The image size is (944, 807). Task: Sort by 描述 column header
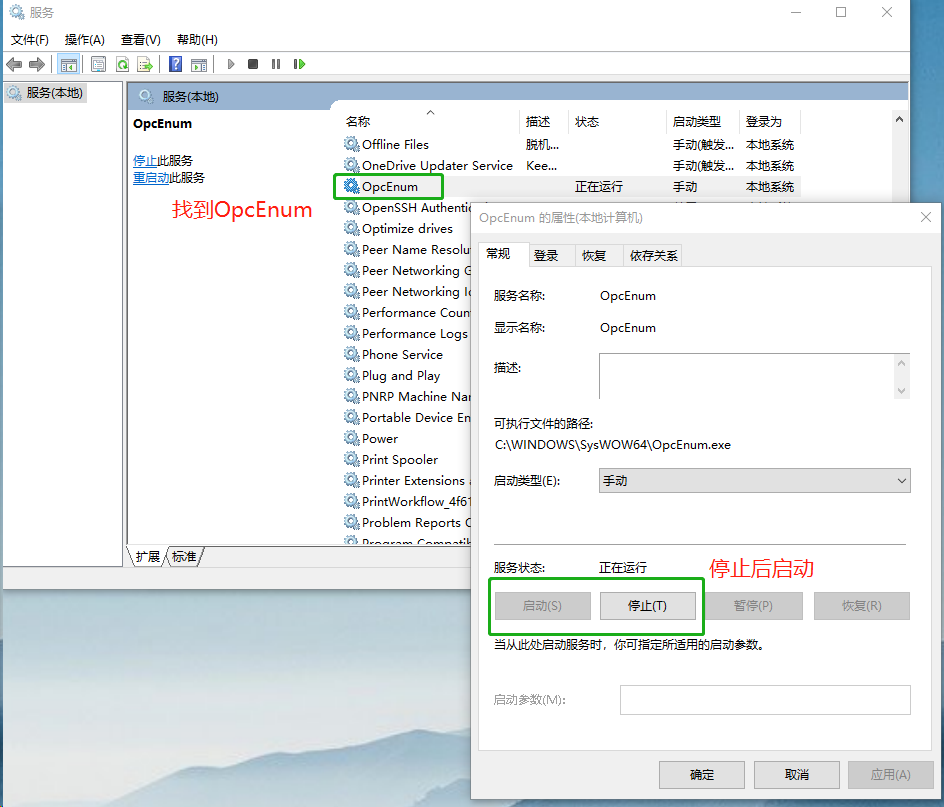coord(544,122)
